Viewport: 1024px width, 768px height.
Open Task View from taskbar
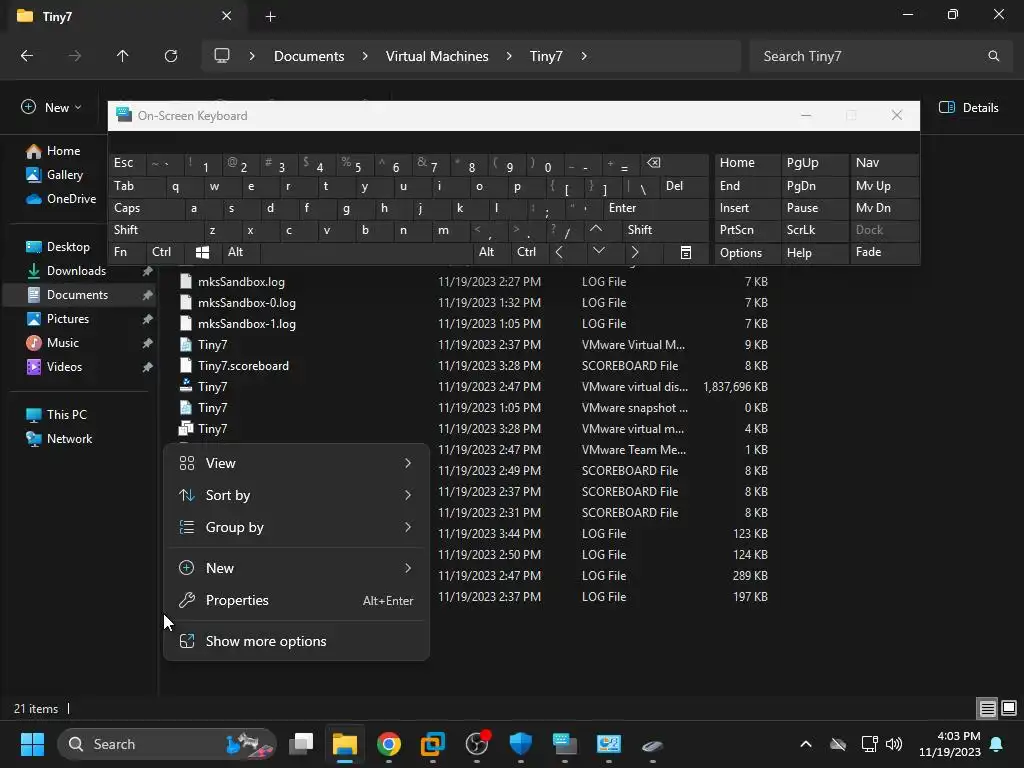tap(301, 744)
